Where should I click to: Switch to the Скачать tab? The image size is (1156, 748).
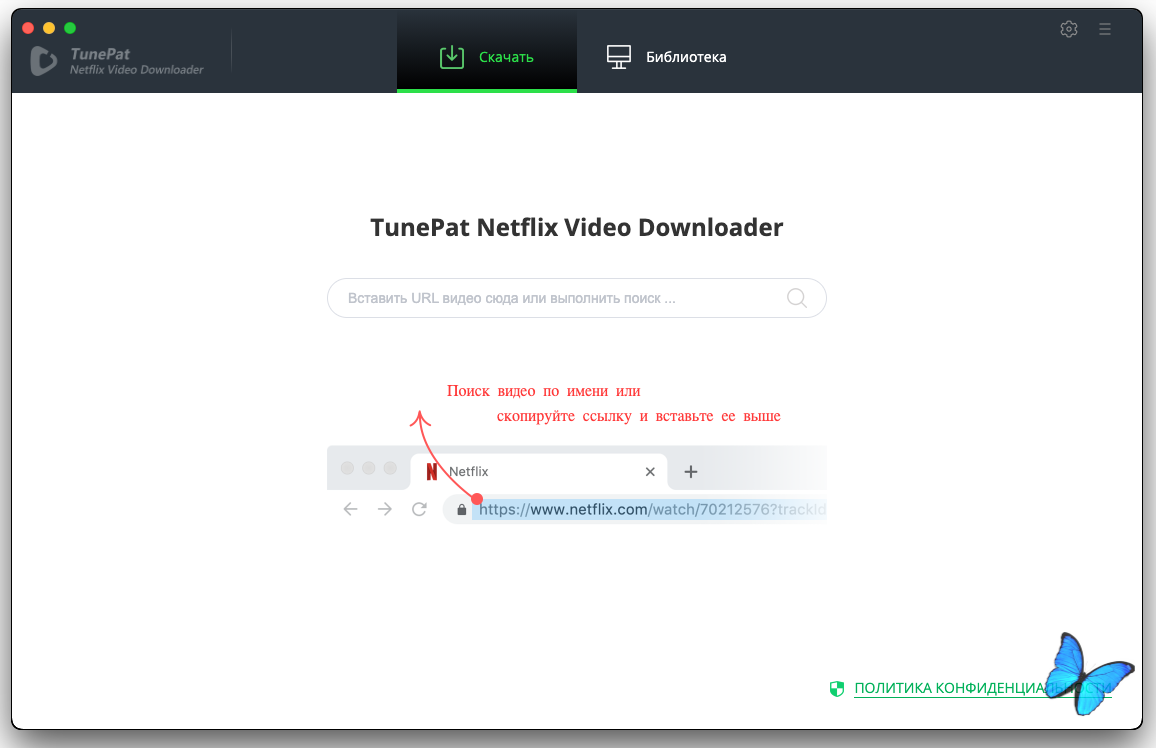(x=487, y=57)
